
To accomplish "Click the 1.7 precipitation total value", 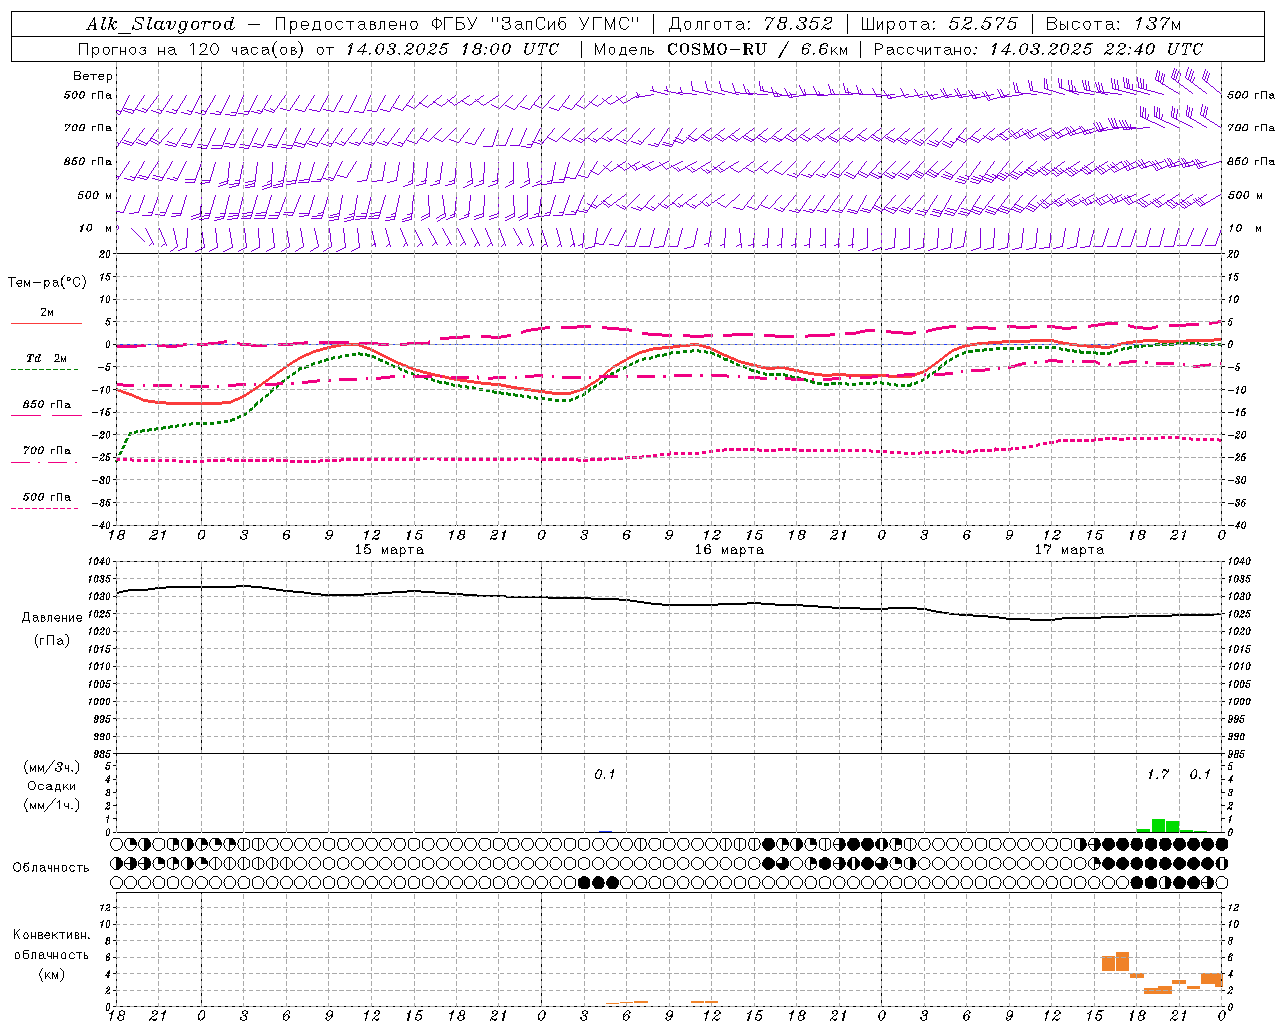I will [1158, 775].
